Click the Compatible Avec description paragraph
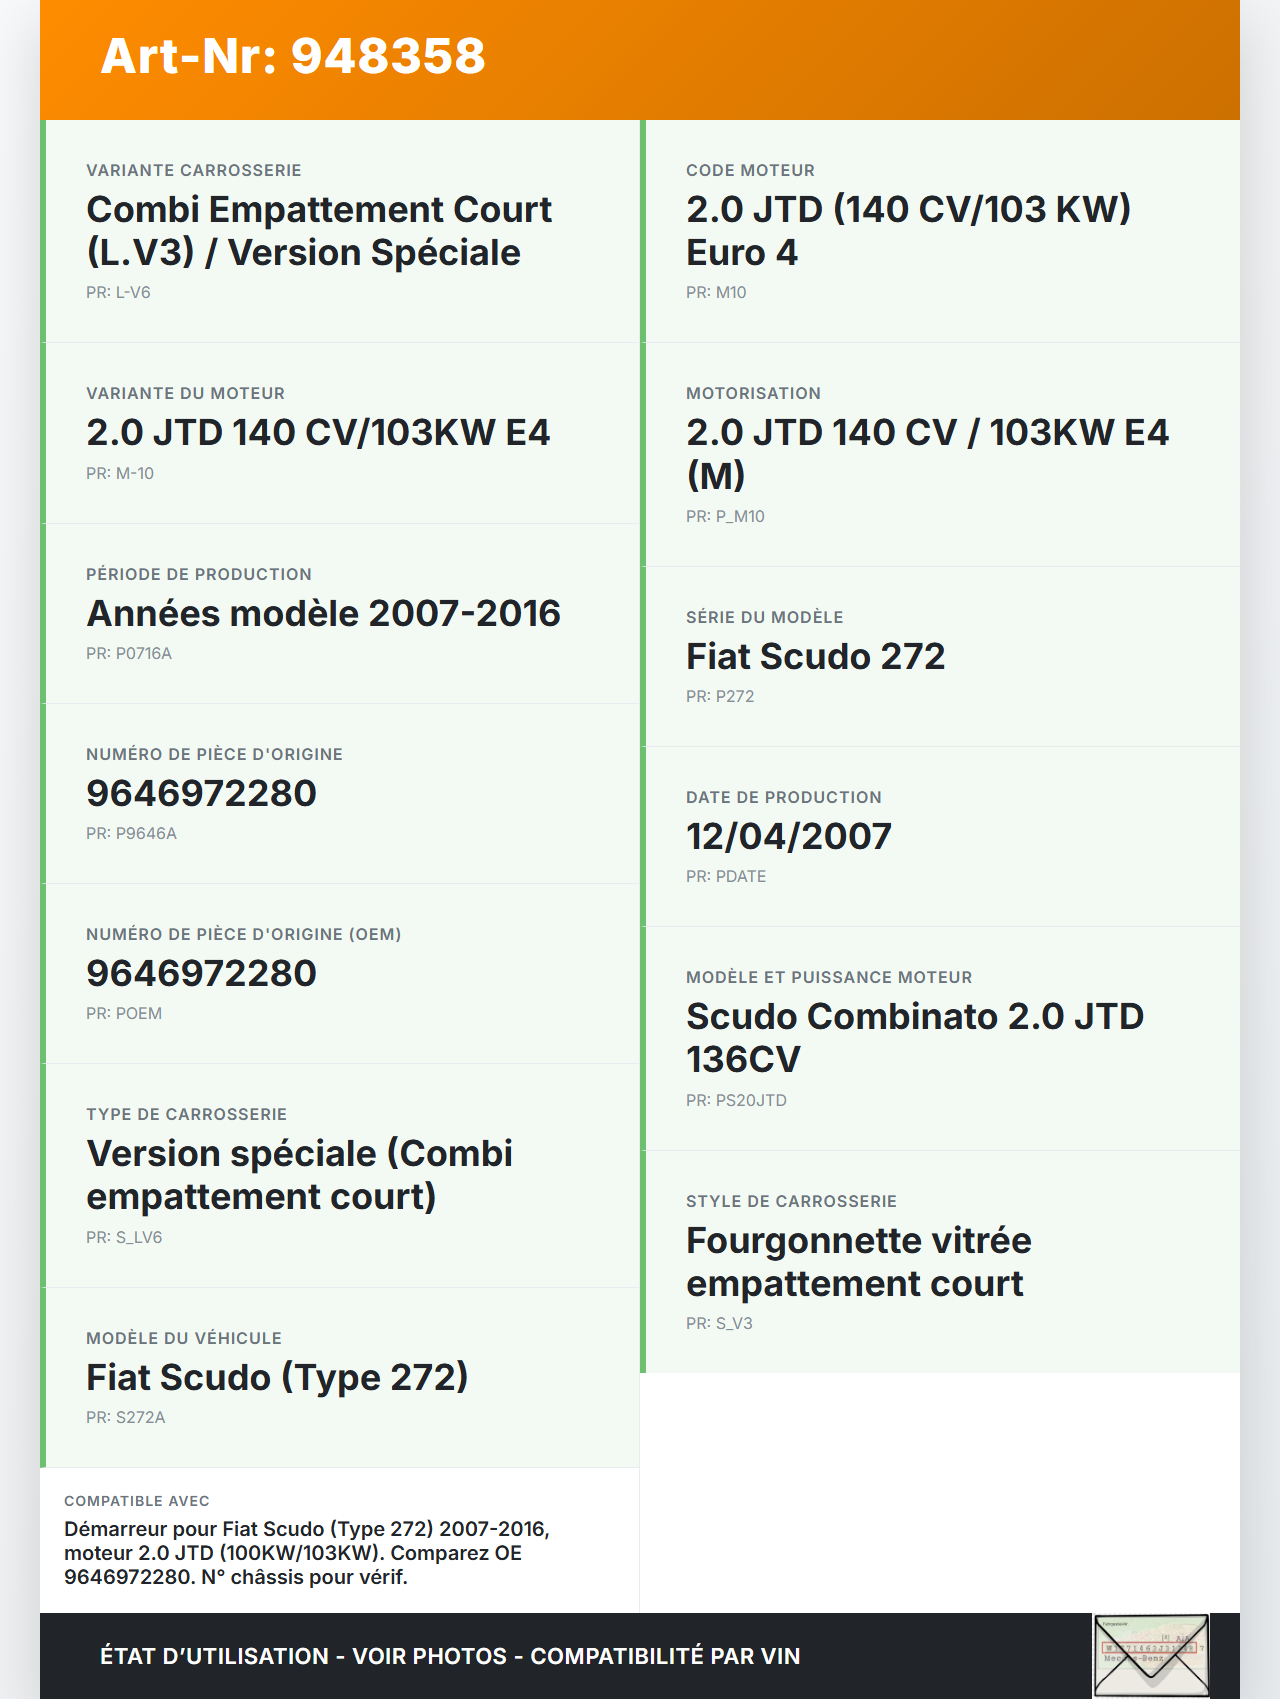The image size is (1280, 1699). pos(307,1553)
